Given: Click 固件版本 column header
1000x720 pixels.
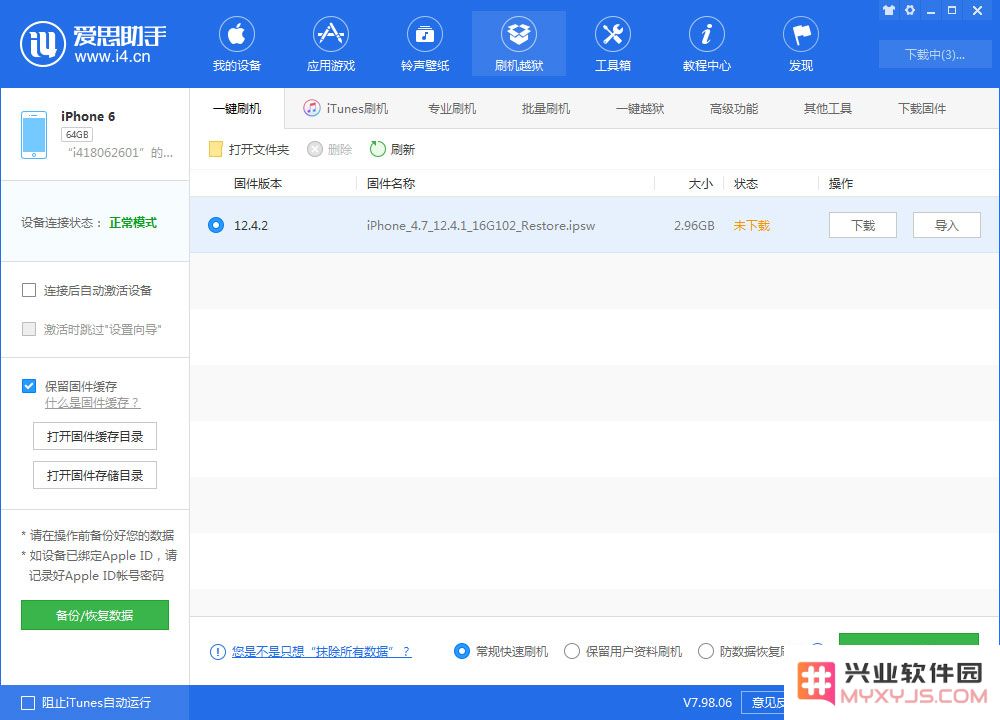Looking at the screenshot, I should [258, 184].
